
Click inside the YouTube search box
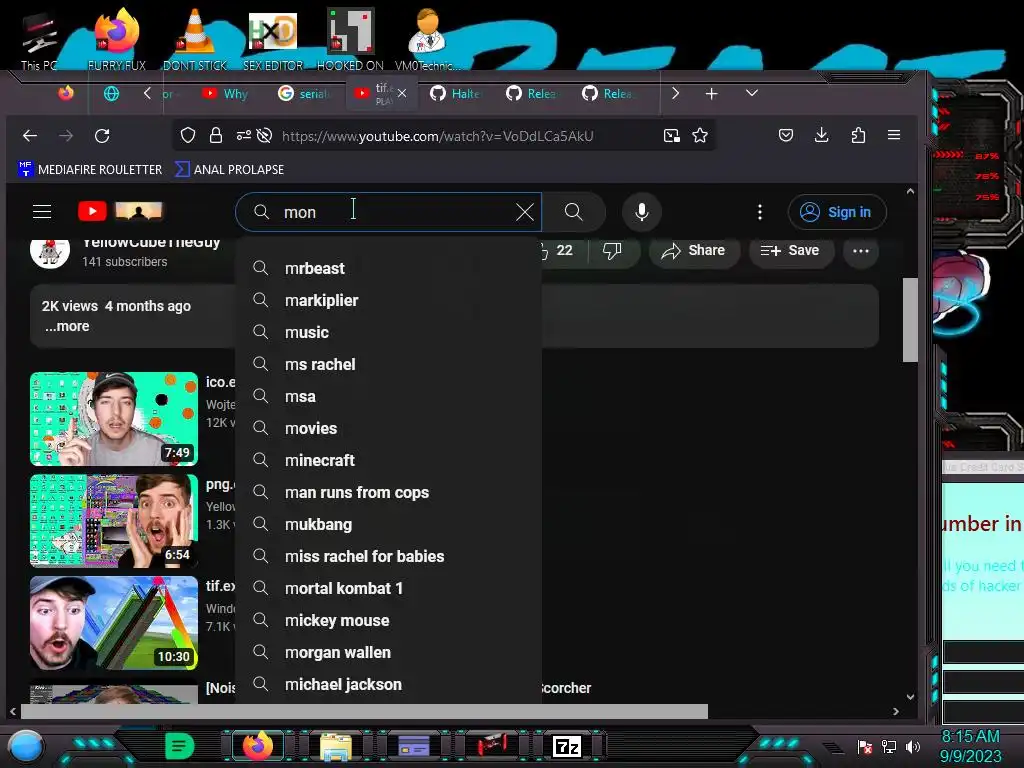click(388, 212)
